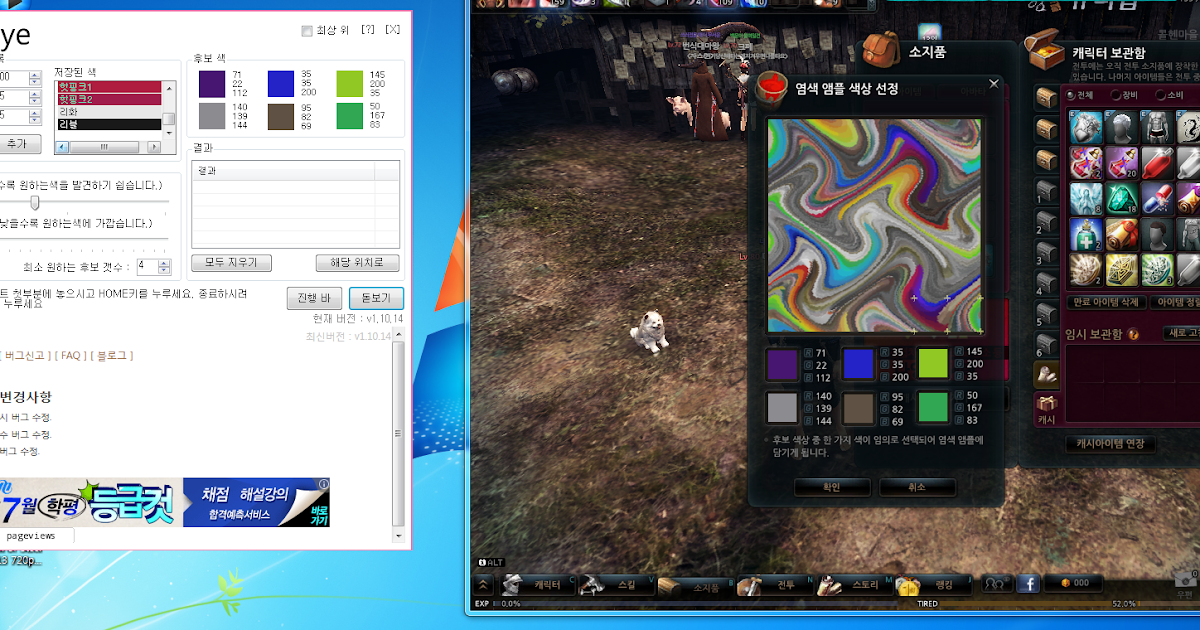1200x630 pixels.
Task: Click the help icon next to 임시 보관함
Action: 1133,334
